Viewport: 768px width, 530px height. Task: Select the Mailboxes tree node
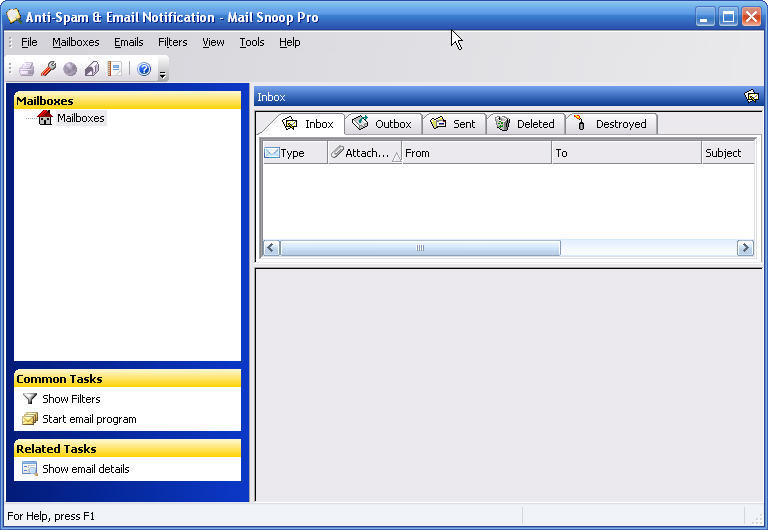pos(80,118)
